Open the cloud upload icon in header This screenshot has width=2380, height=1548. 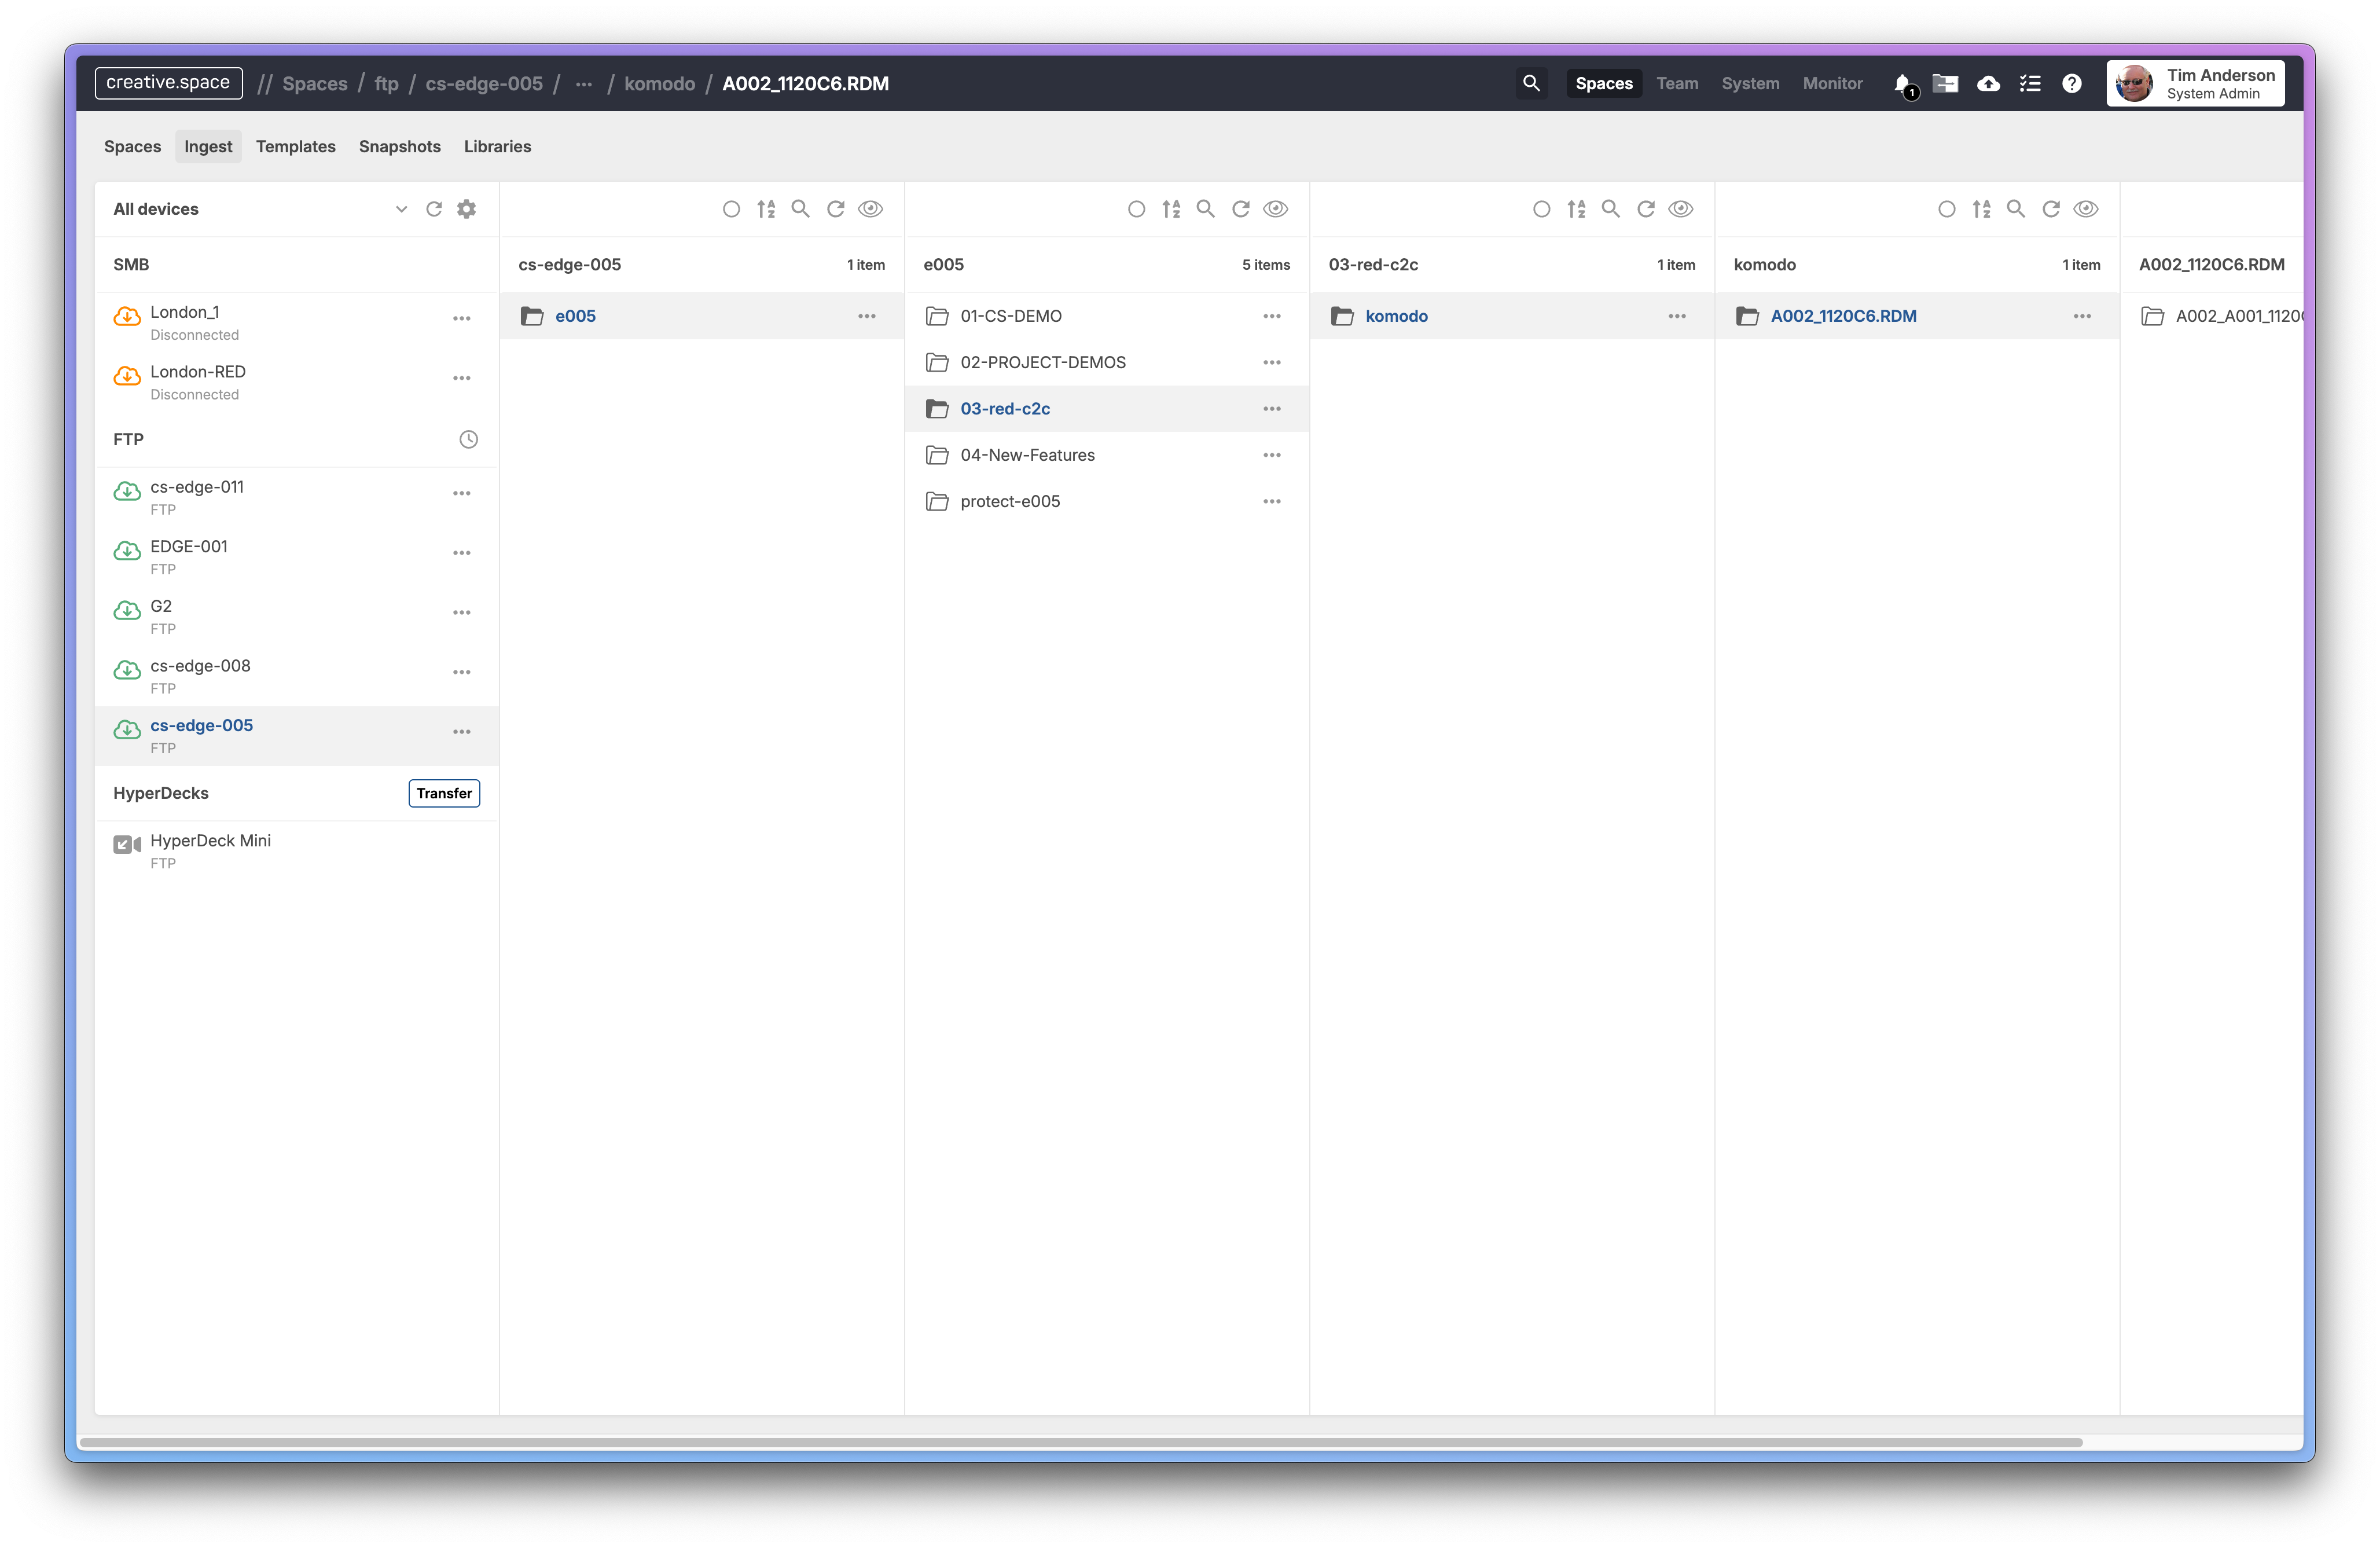tap(1988, 84)
